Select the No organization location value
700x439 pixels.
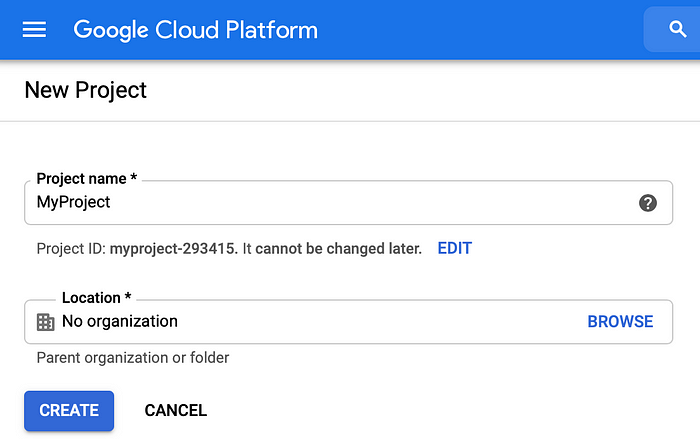[120, 322]
